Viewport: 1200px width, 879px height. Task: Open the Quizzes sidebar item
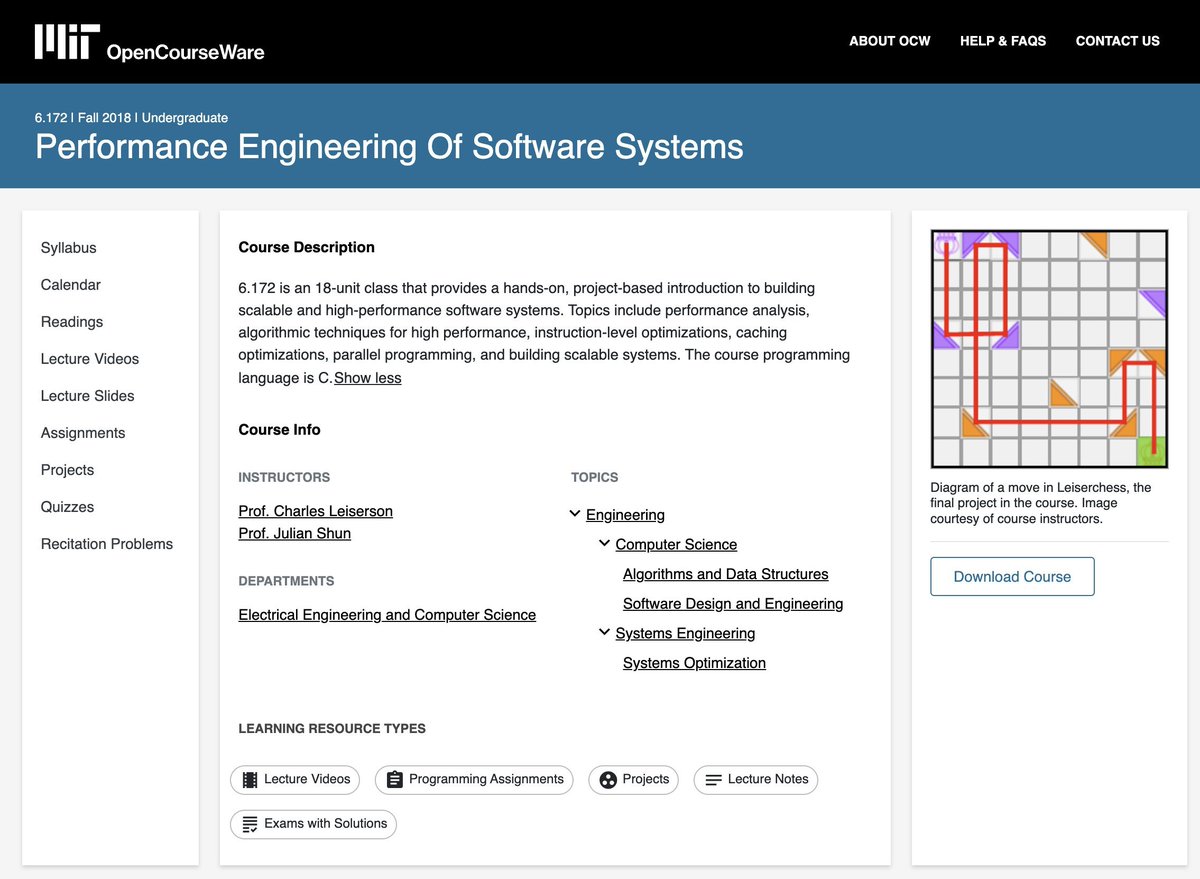coord(67,507)
